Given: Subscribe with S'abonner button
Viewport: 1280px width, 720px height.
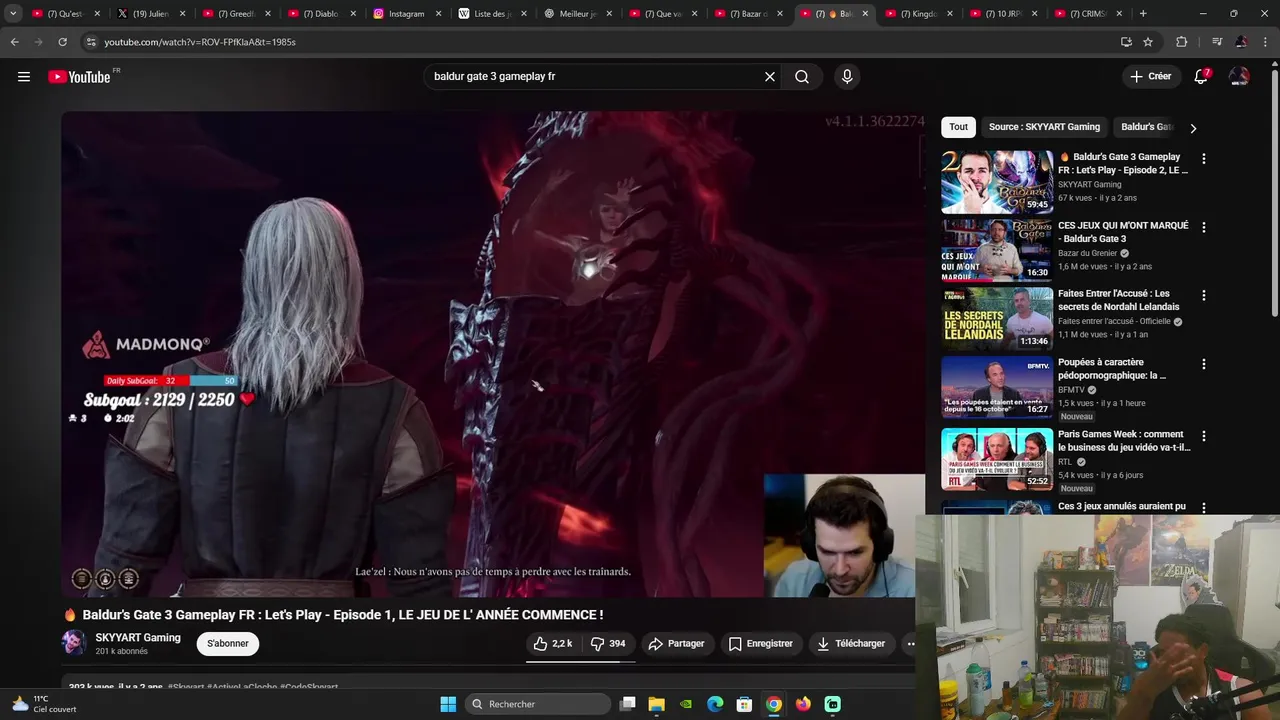Looking at the screenshot, I should point(228,643).
